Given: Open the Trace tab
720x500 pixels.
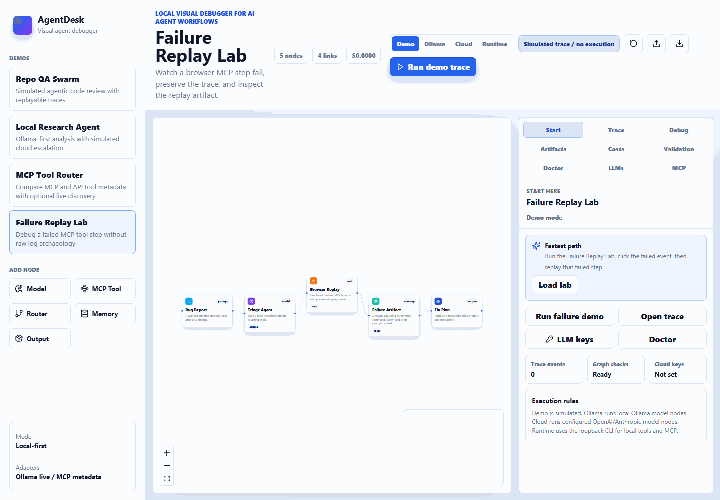Looking at the screenshot, I should pos(616,130).
